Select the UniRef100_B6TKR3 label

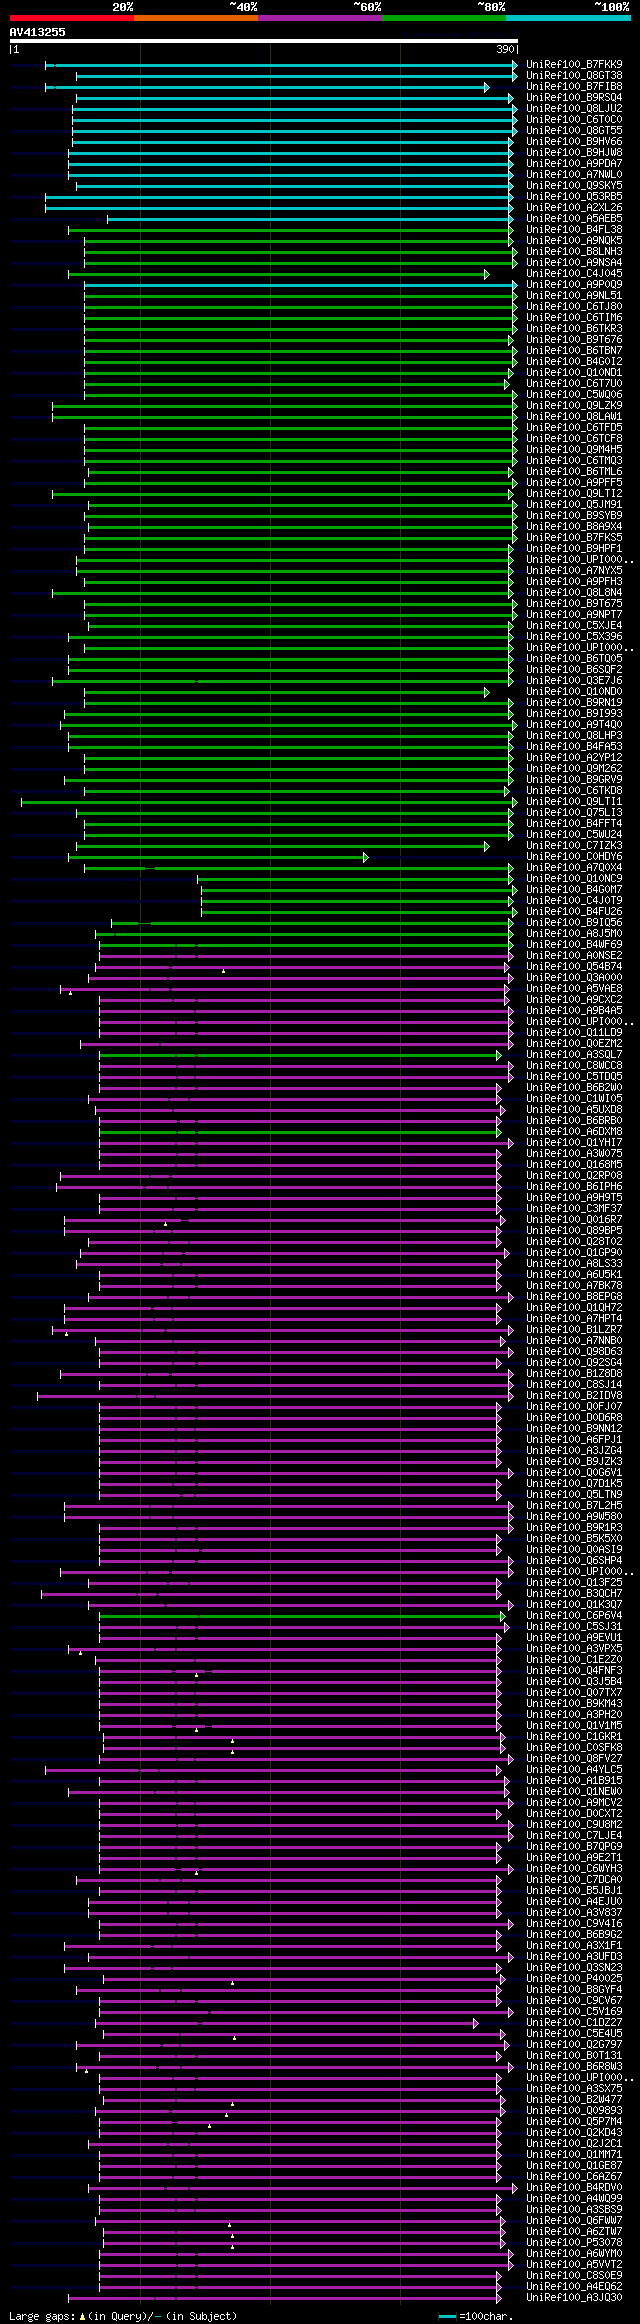574,329
